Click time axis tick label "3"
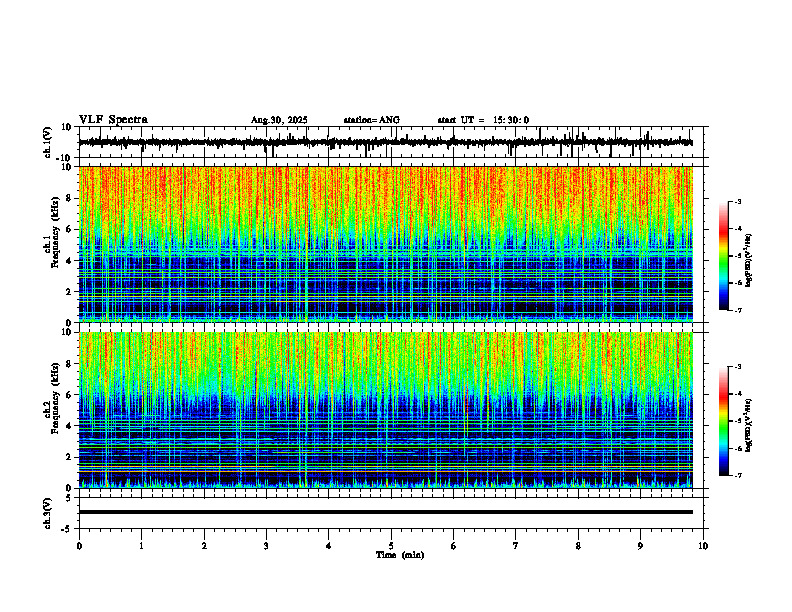Screen dimensions: 792x612 266,546
